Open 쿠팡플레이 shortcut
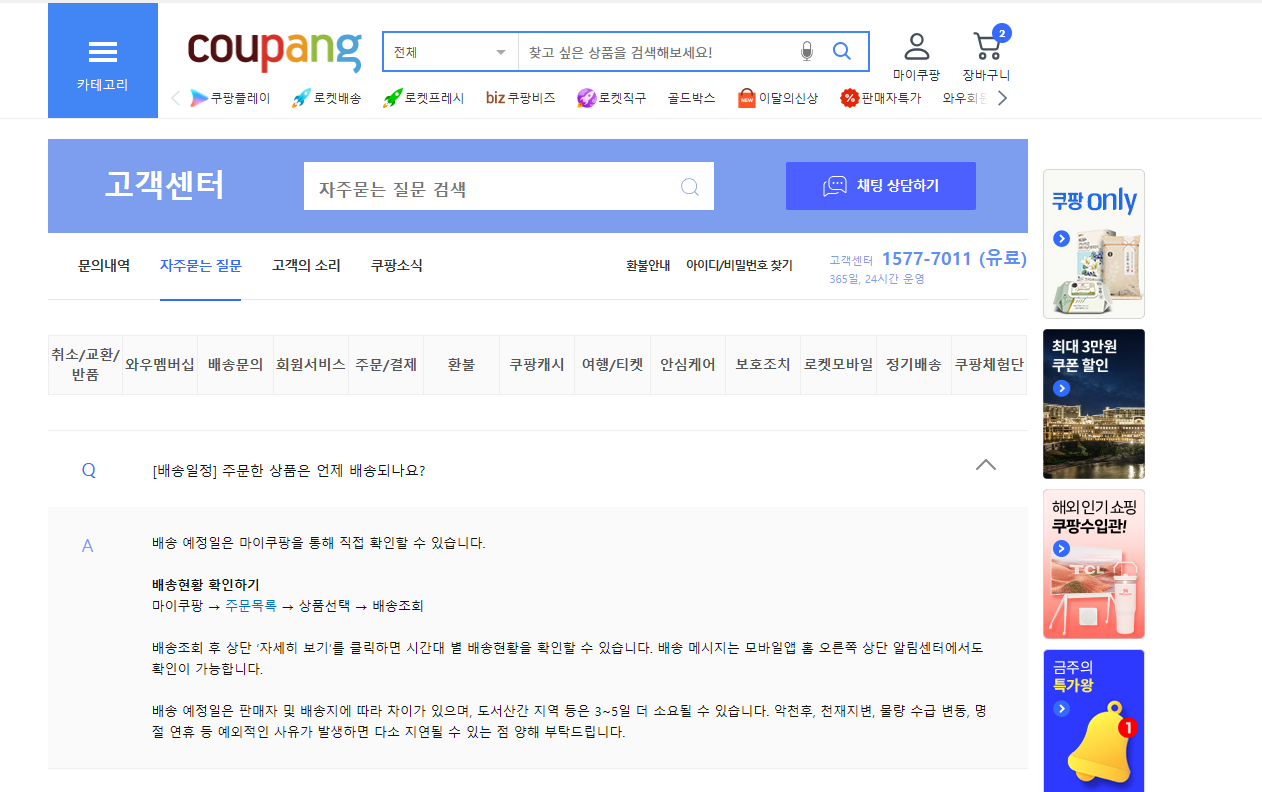The height and width of the screenshot is (792, 1262). coord(230,98)
